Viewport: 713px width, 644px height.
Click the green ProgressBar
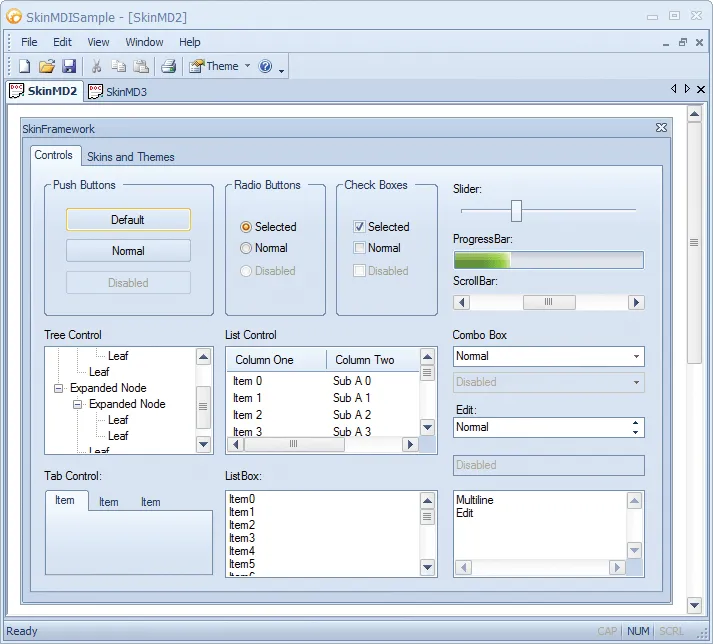(548, 260)
